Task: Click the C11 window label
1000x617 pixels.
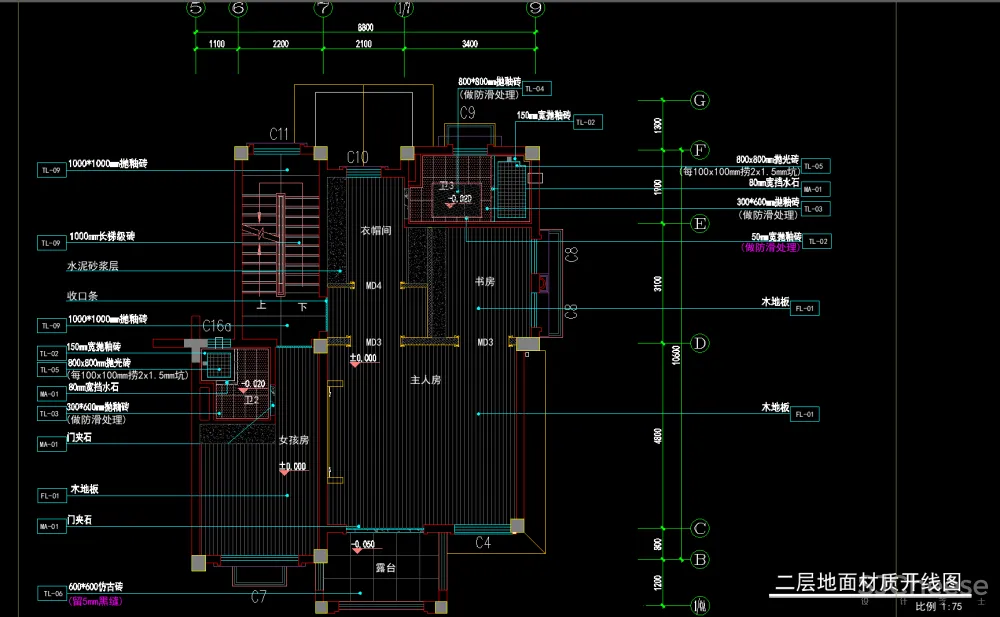Action: (x=279, y=134)
